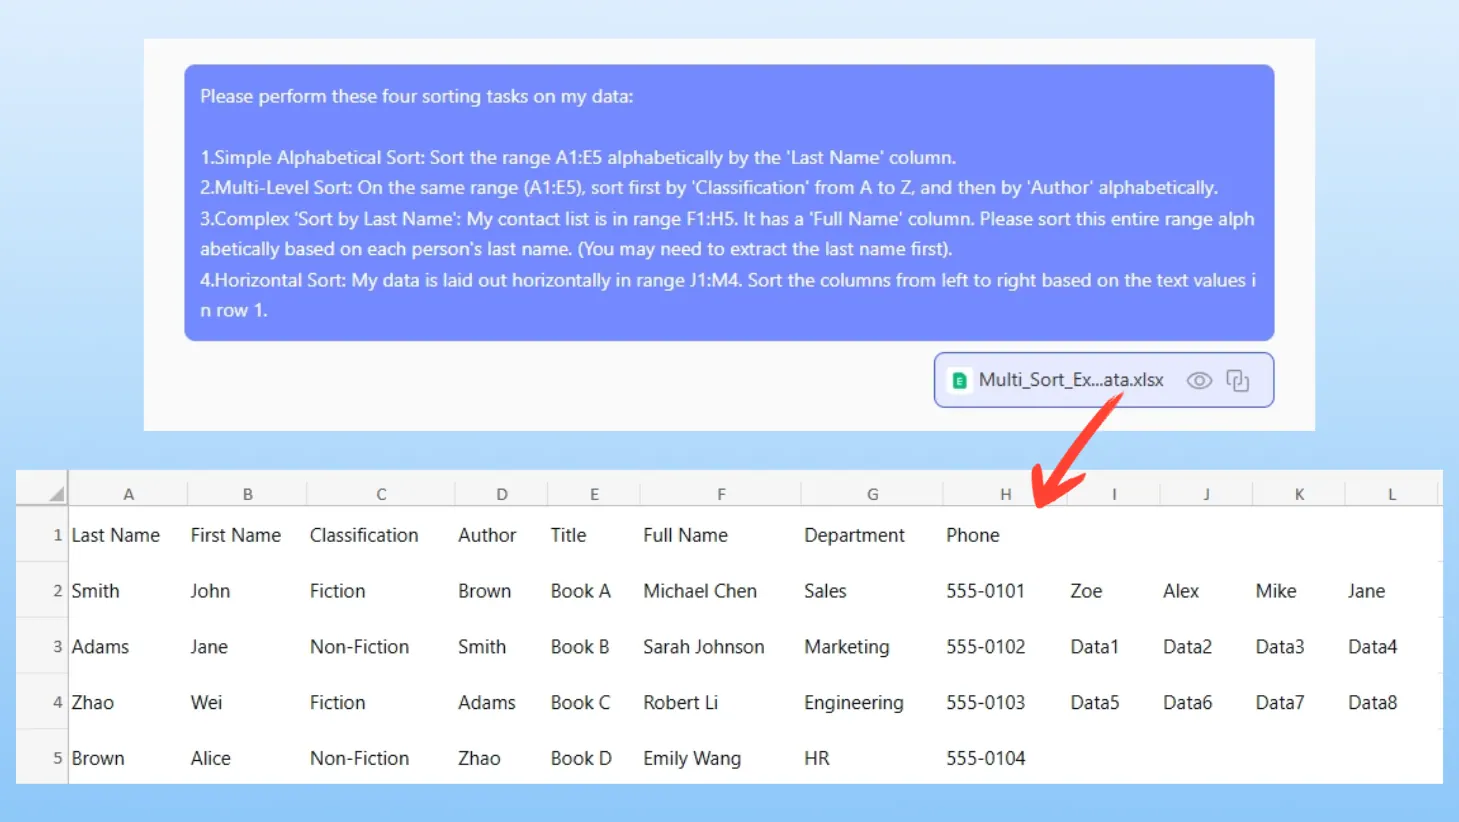Image resolution: width=1459 pixels, height=822 pixels.
Task: Select the 'Book C' title cell
Action: tap(580, 703)
